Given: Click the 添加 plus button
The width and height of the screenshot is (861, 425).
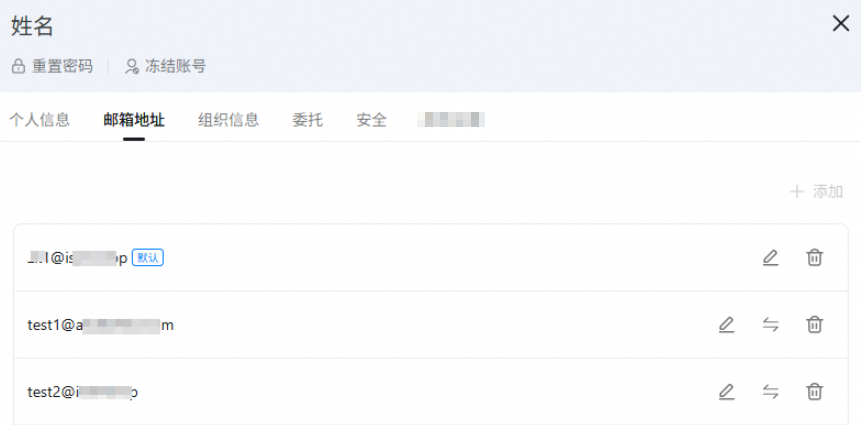Looking at the screenshot, I should coord(817,191).
